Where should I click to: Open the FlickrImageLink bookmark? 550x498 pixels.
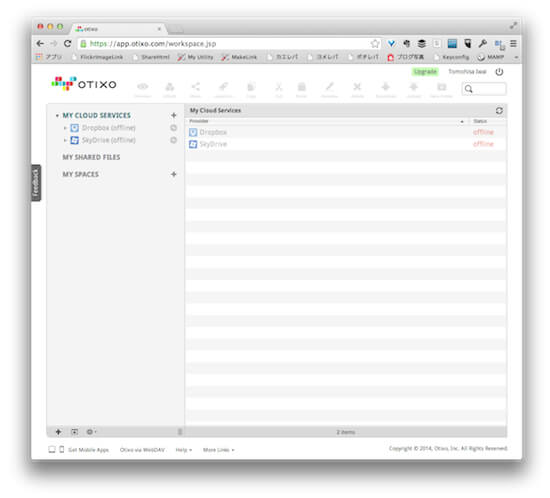[x=98, y=57]
